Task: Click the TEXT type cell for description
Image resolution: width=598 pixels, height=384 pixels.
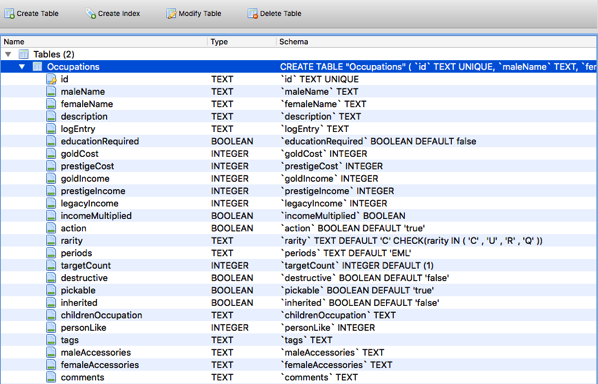Action: click(x=222, y=116)
